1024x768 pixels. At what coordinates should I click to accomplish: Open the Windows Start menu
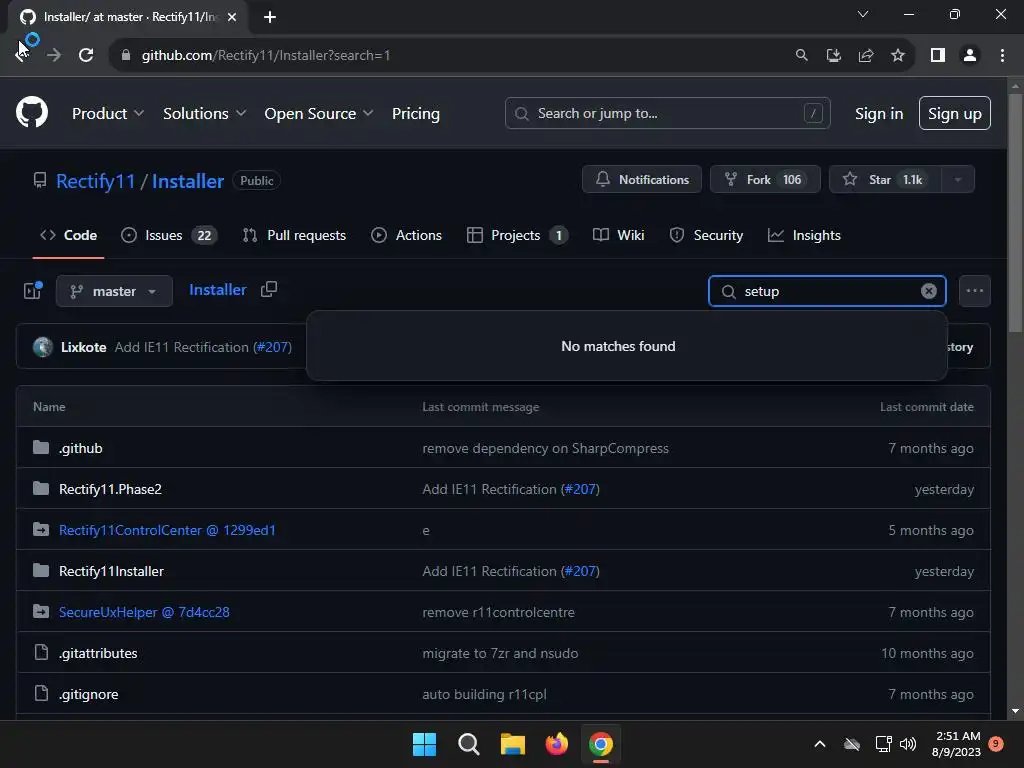(x=424, y=744)
